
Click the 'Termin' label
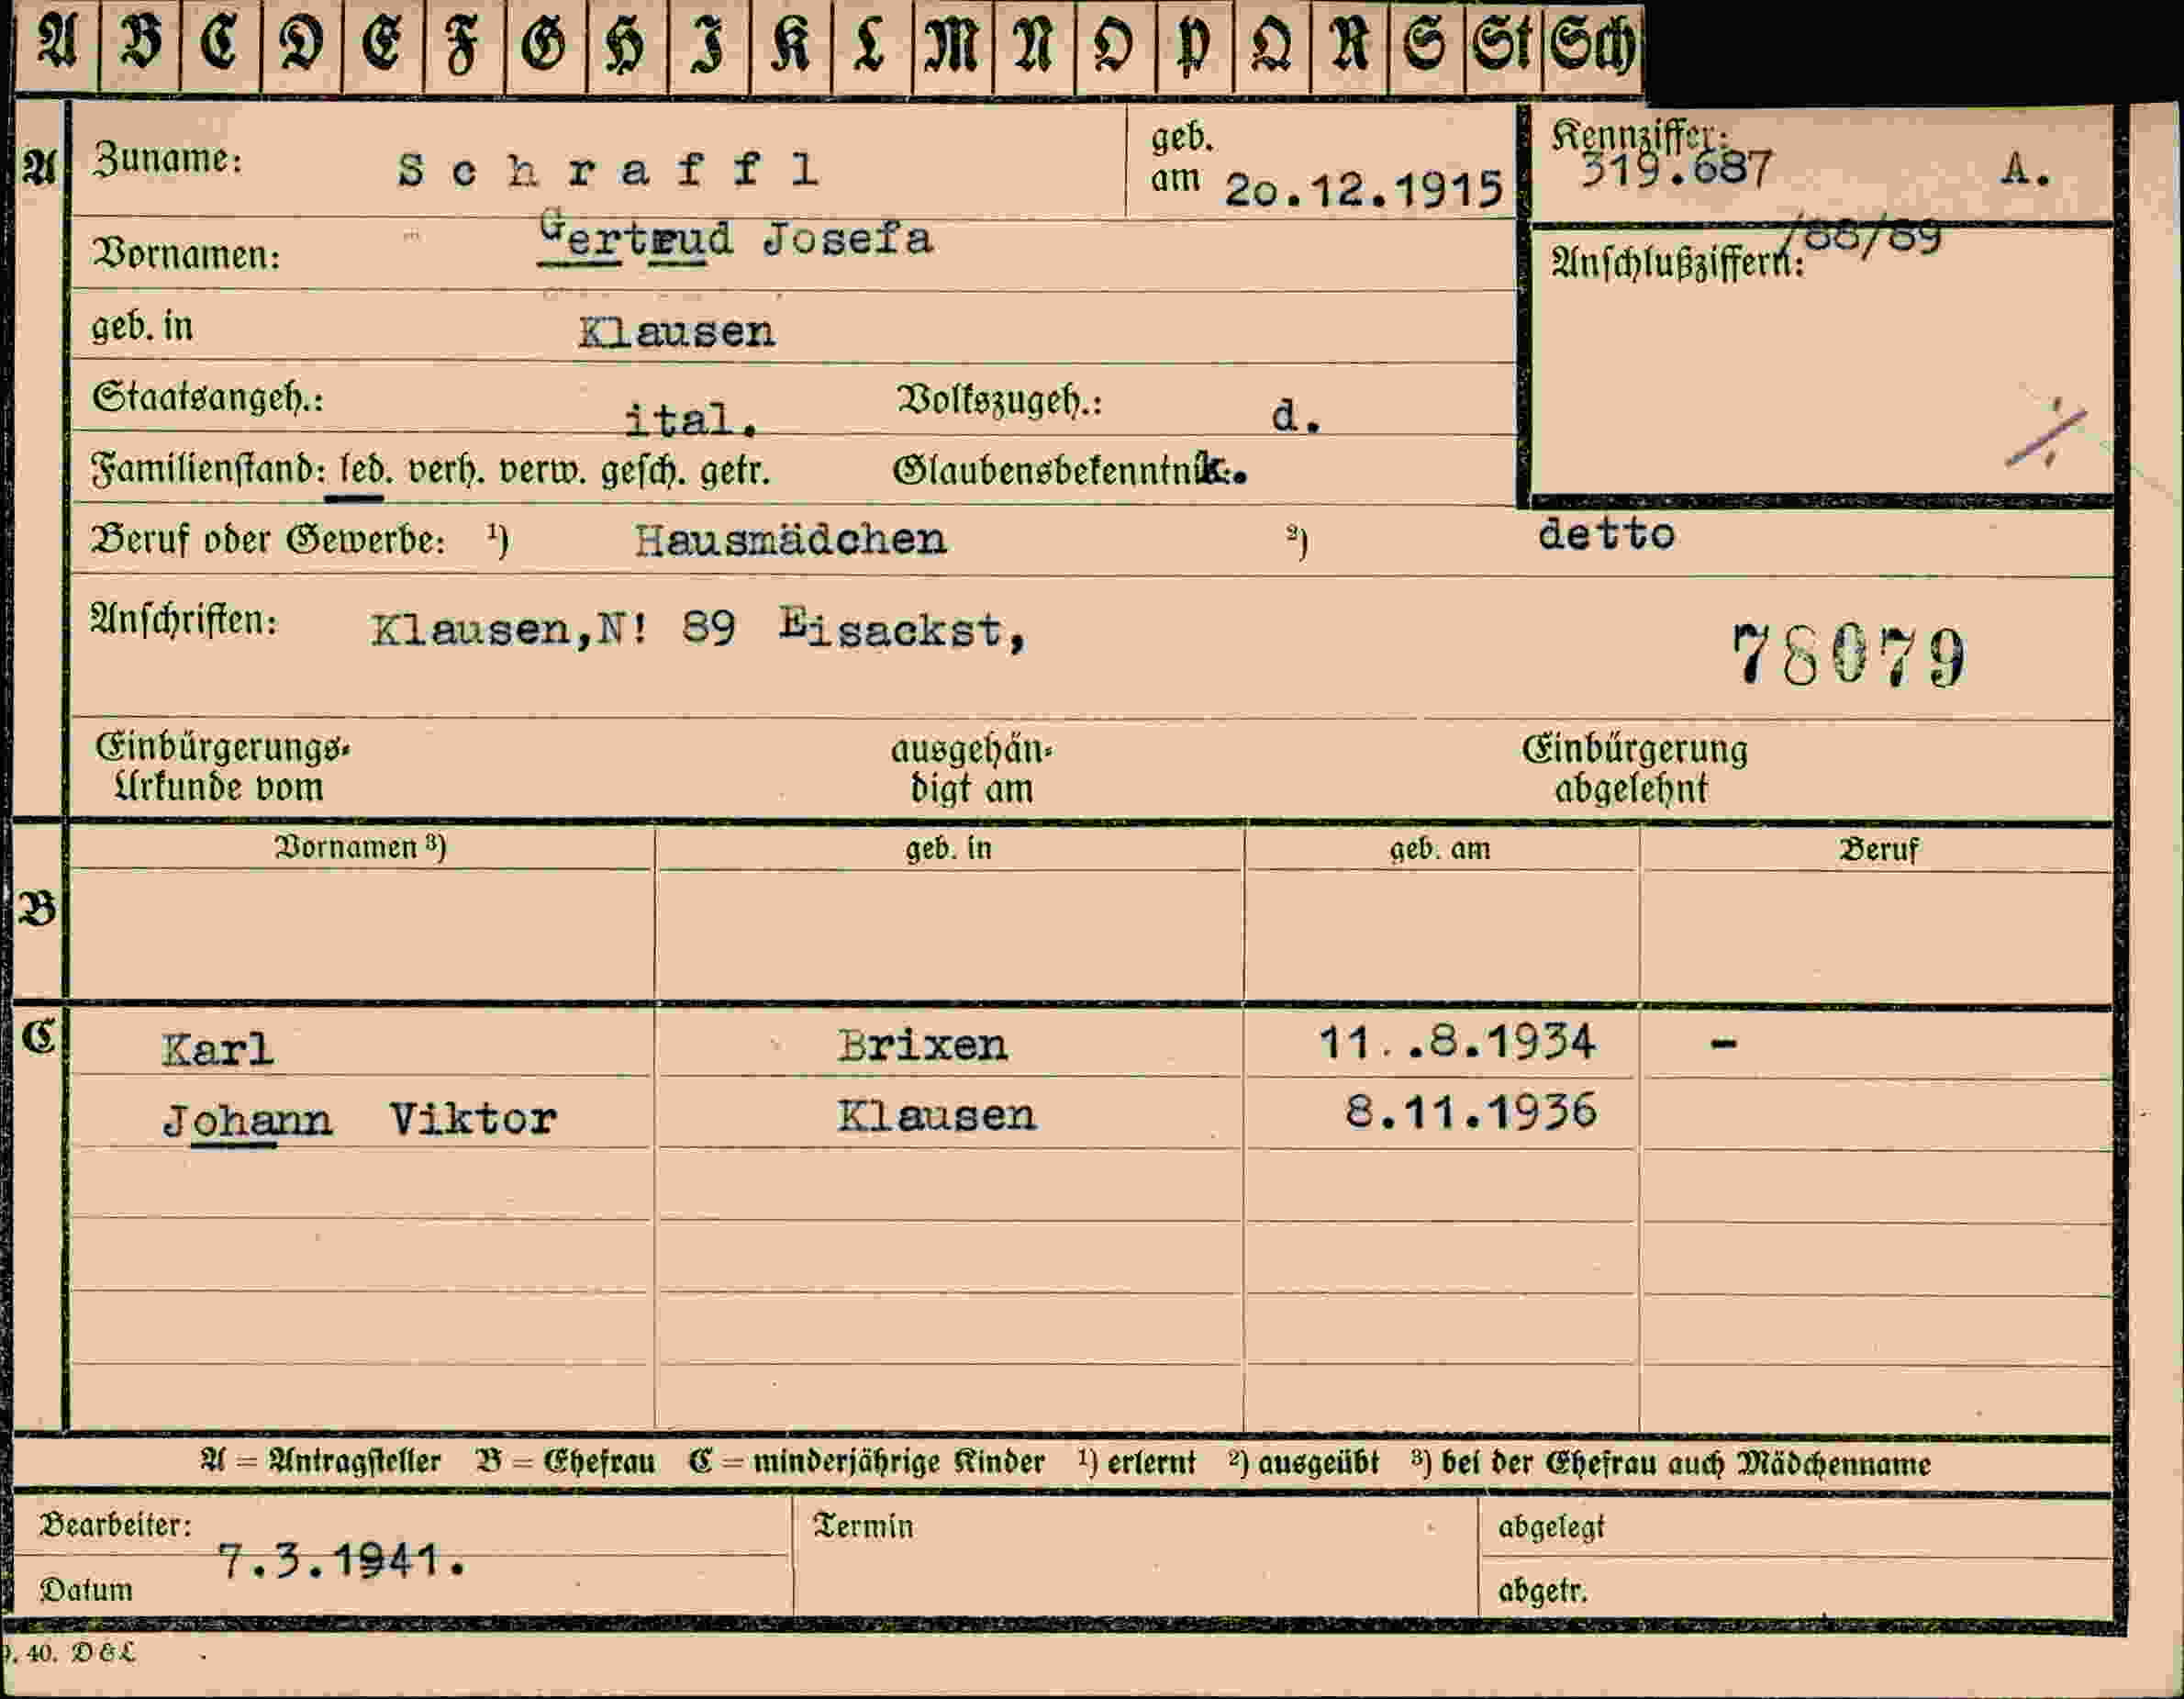pos(864,1527)
